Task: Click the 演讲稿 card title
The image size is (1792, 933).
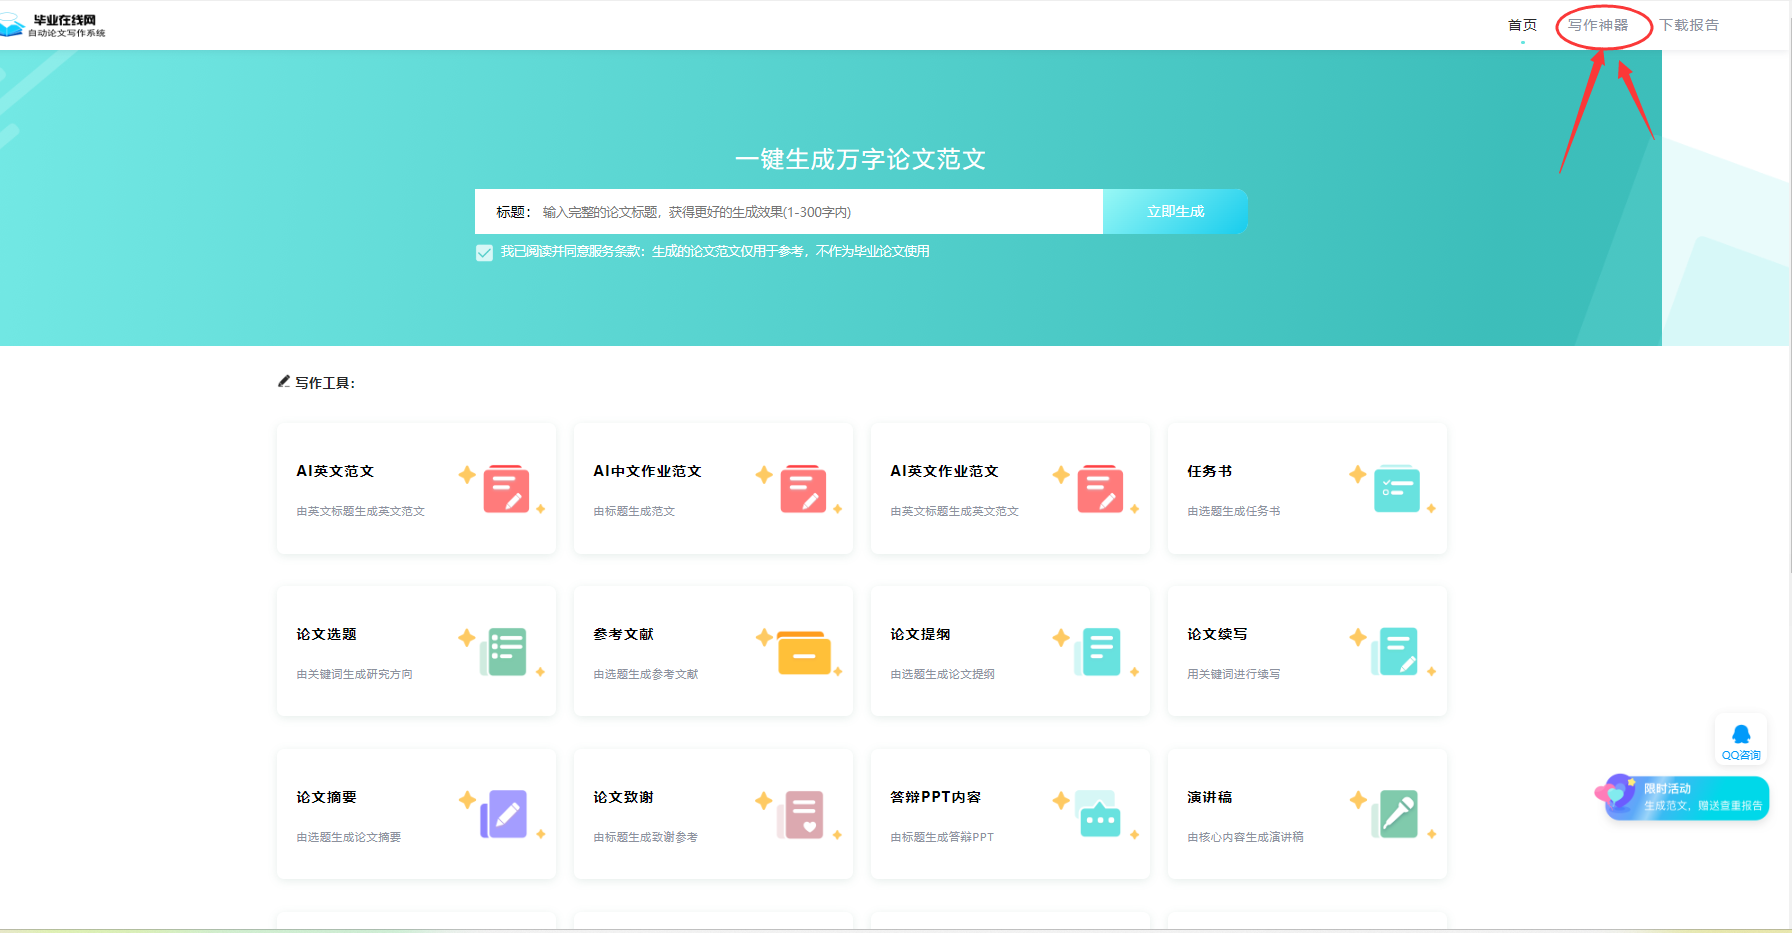Action: (1209, 797)
